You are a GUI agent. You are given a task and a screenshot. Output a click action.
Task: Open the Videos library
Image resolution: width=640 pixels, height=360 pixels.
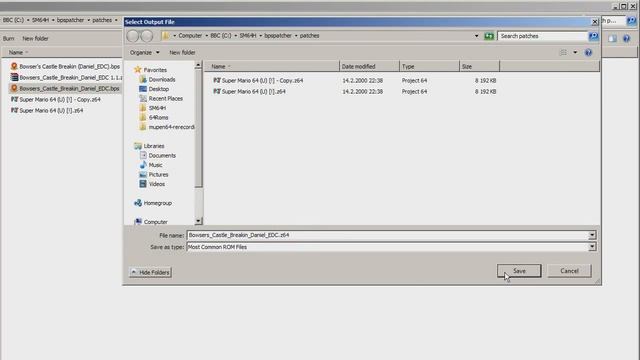[x=152, y=184]
